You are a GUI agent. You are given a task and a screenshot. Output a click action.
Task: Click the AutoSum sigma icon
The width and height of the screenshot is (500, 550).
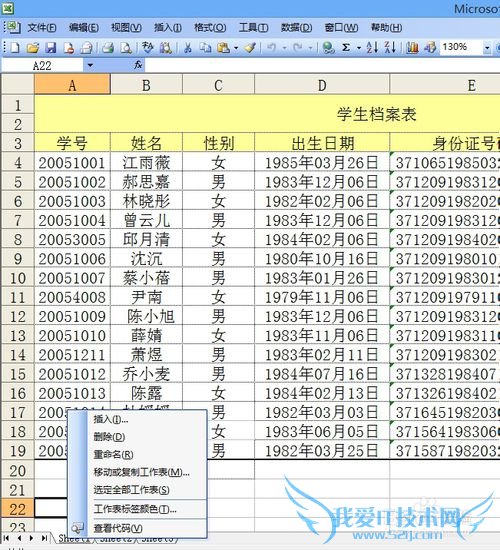pyautogui.click(x=346, y=47)
